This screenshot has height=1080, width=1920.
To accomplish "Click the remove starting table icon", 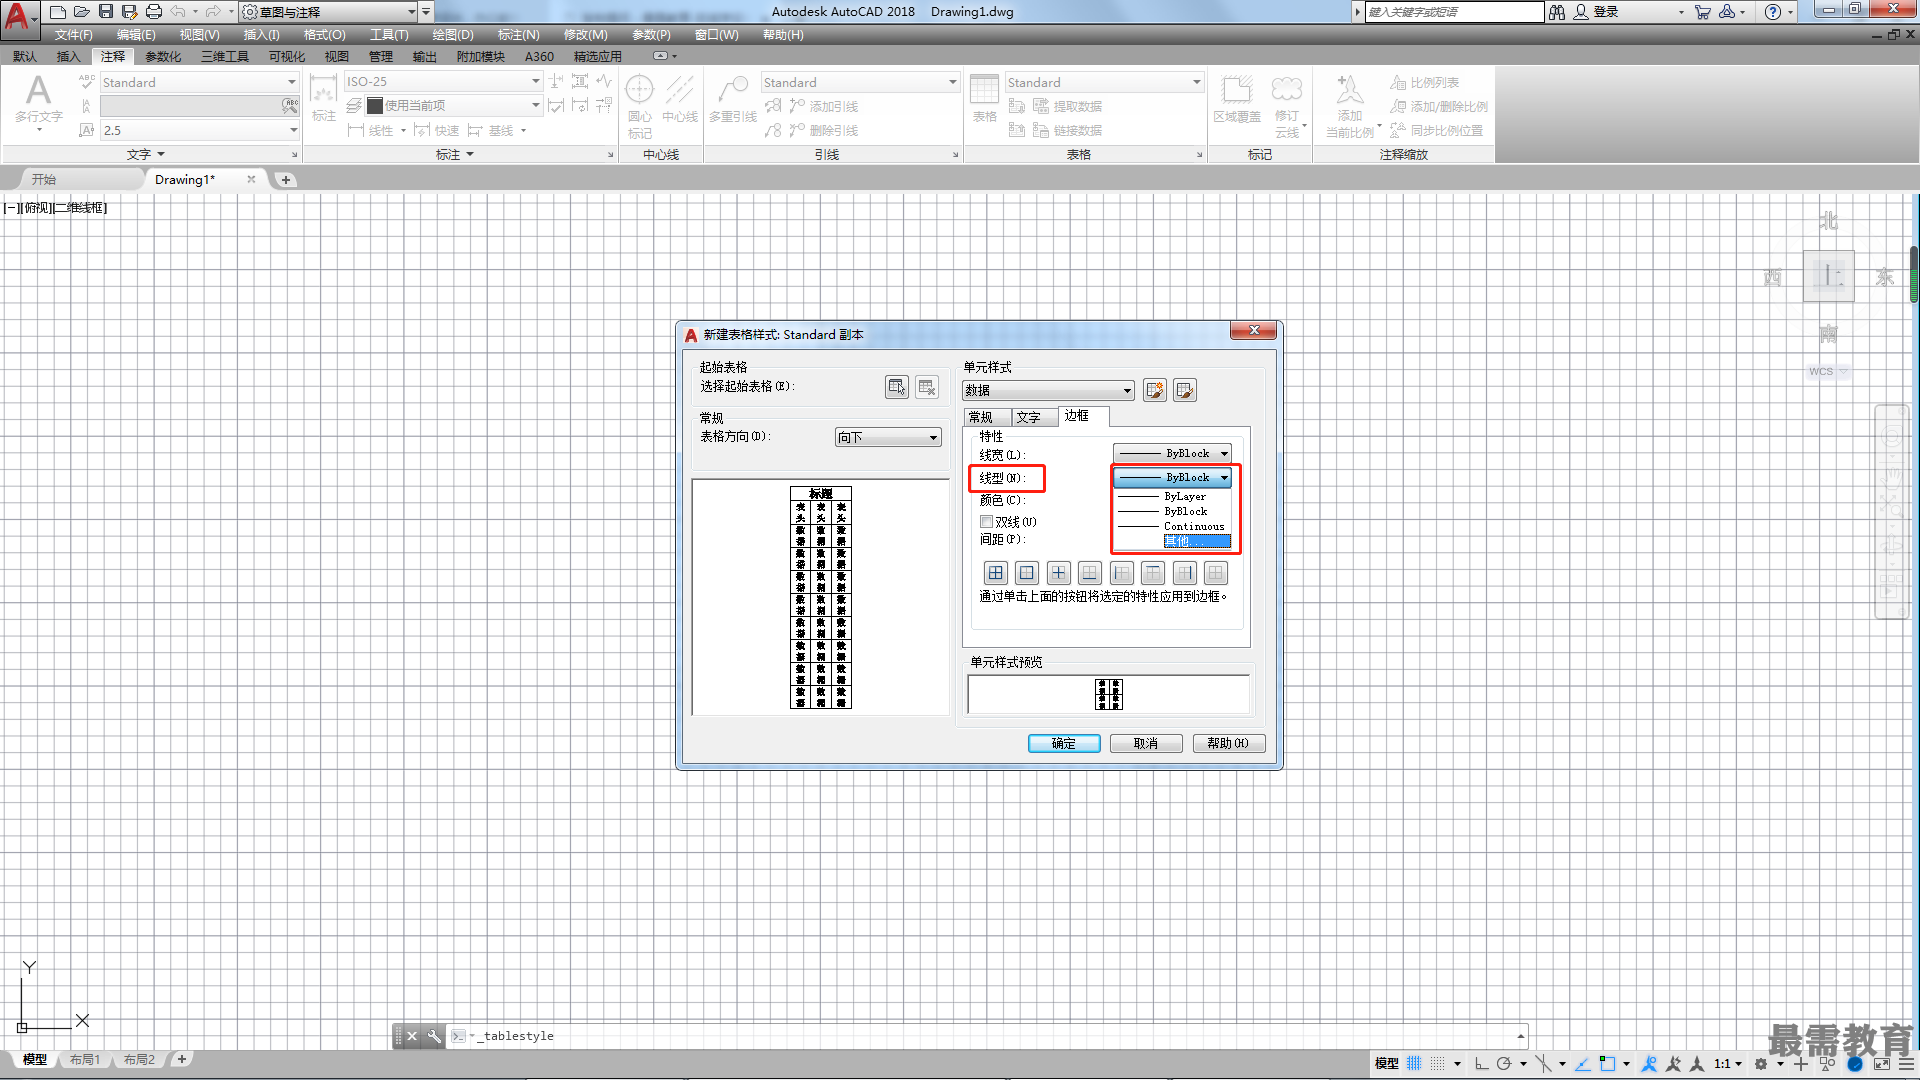I will pos(927,387).
